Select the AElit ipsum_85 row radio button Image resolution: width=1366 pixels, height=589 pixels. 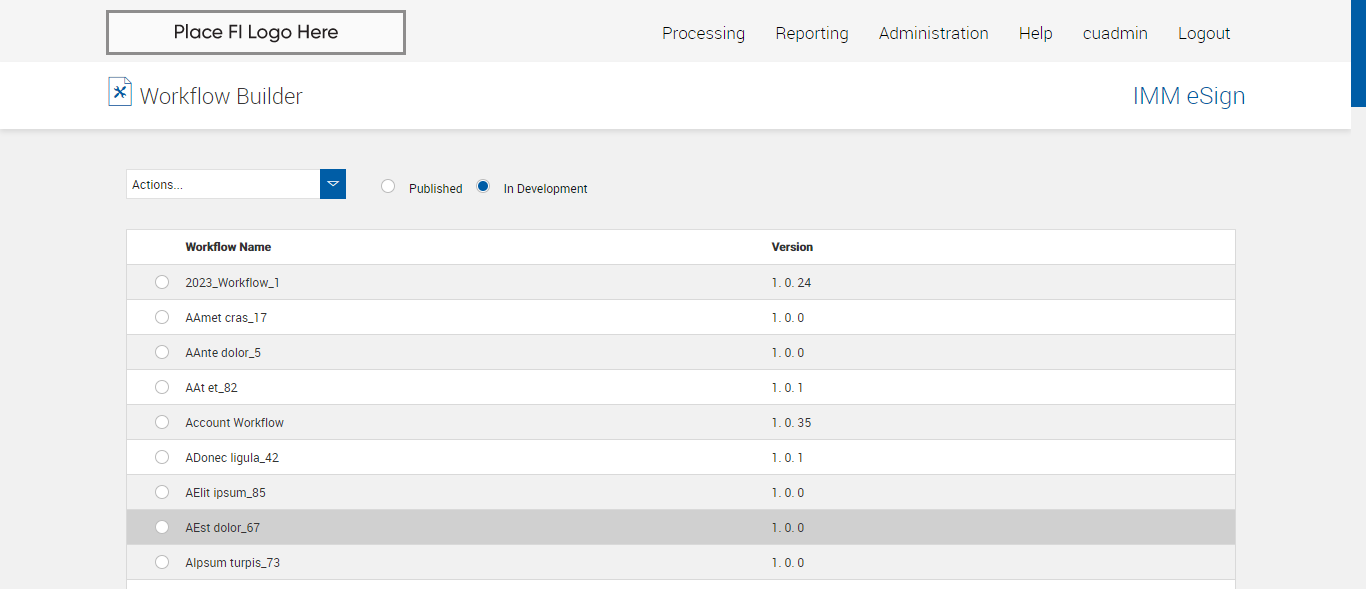162,492
